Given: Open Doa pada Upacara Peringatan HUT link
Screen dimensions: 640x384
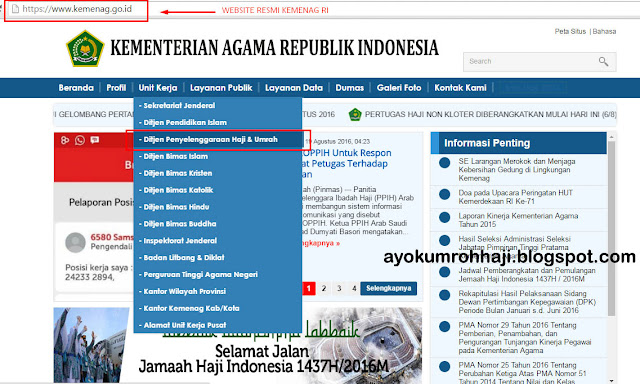Looking at the screenshot, I should pyautogui.click(x=516, y=197).
